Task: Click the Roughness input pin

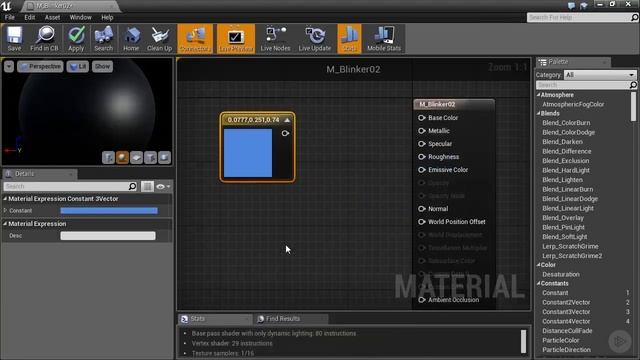Action: [x=422, y=157]
